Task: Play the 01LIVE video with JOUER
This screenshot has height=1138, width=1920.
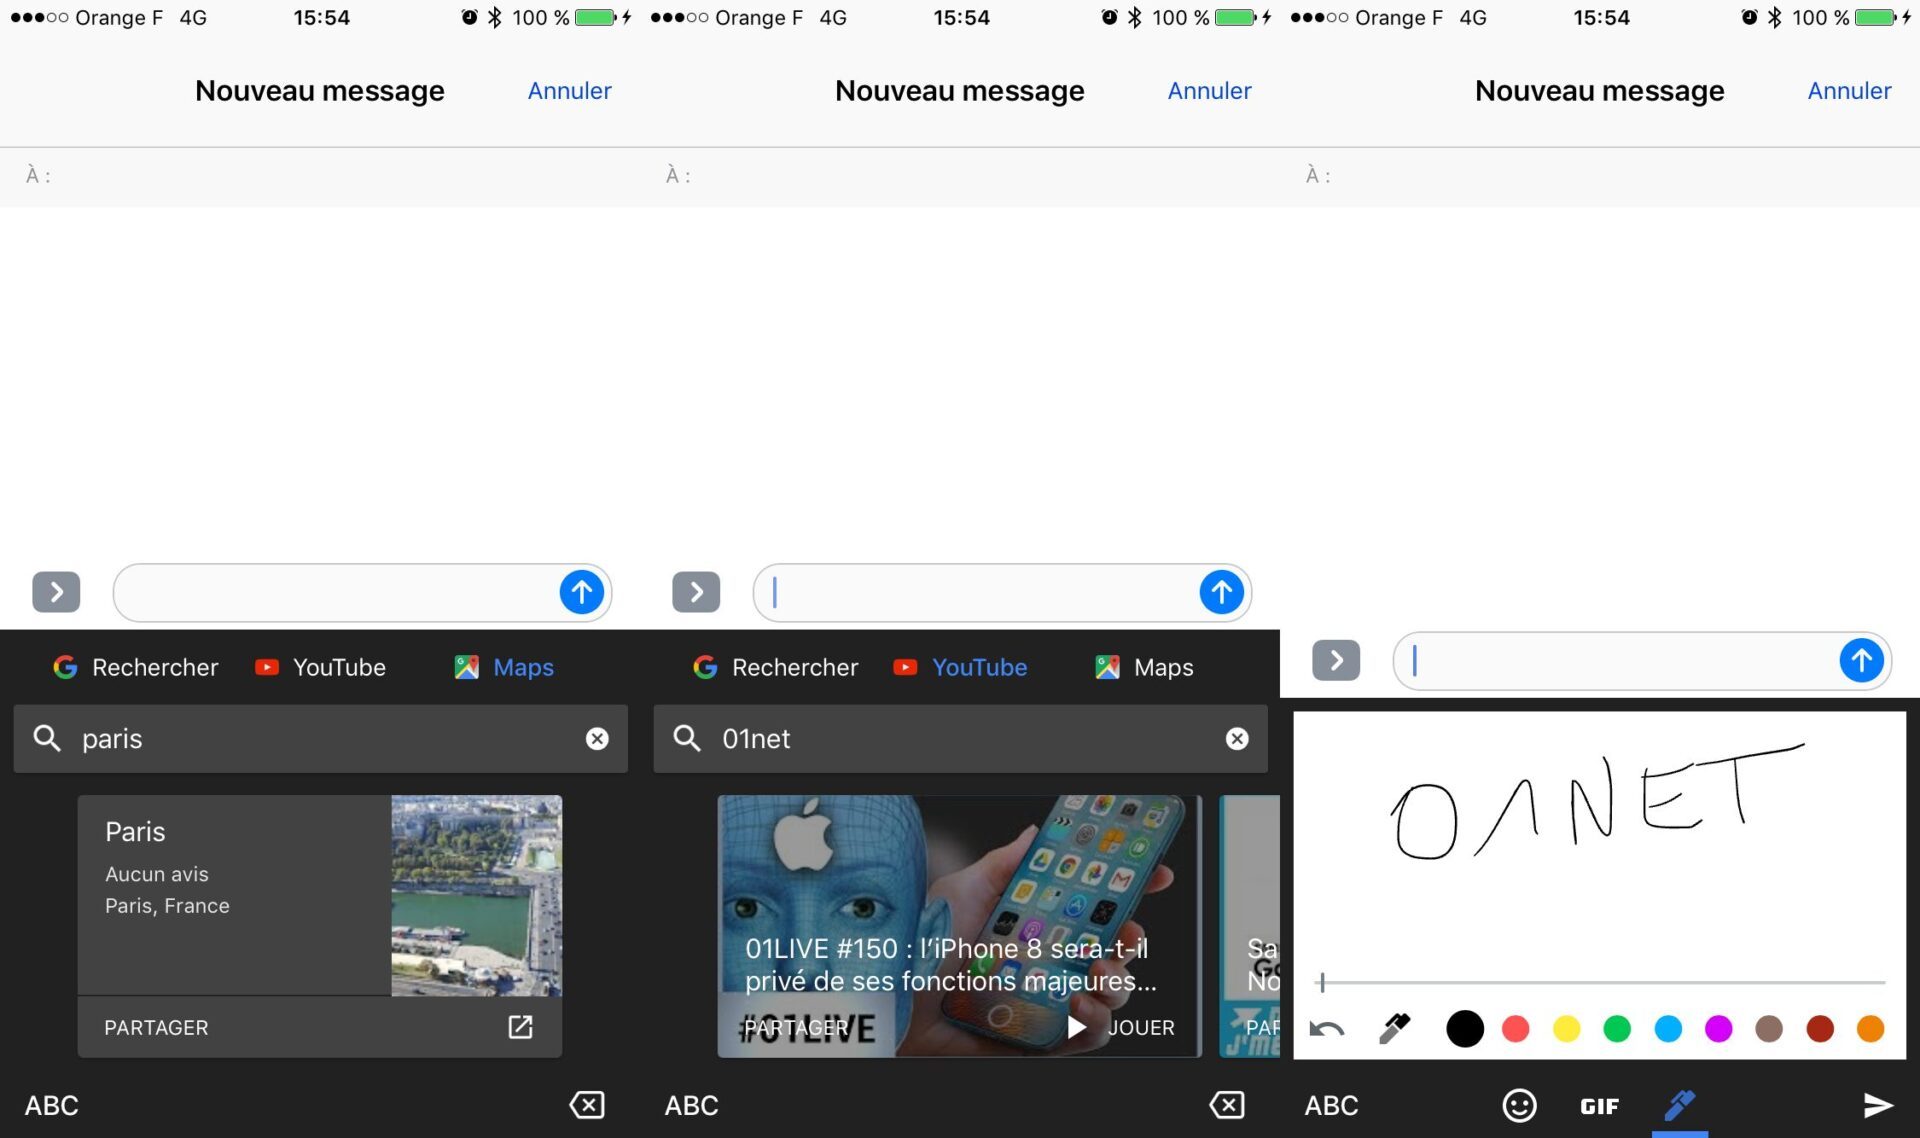Action: point(1121,1027)
